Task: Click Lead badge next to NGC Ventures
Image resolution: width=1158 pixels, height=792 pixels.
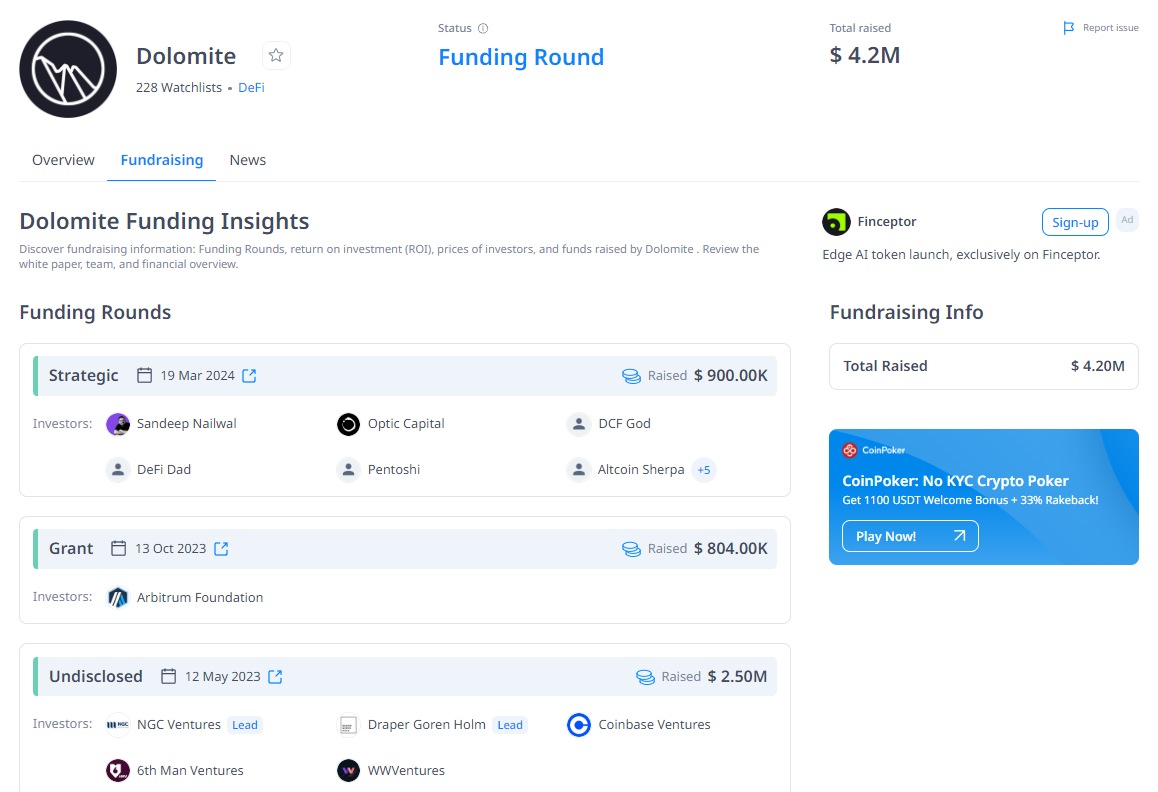Action: pos(245,726)
